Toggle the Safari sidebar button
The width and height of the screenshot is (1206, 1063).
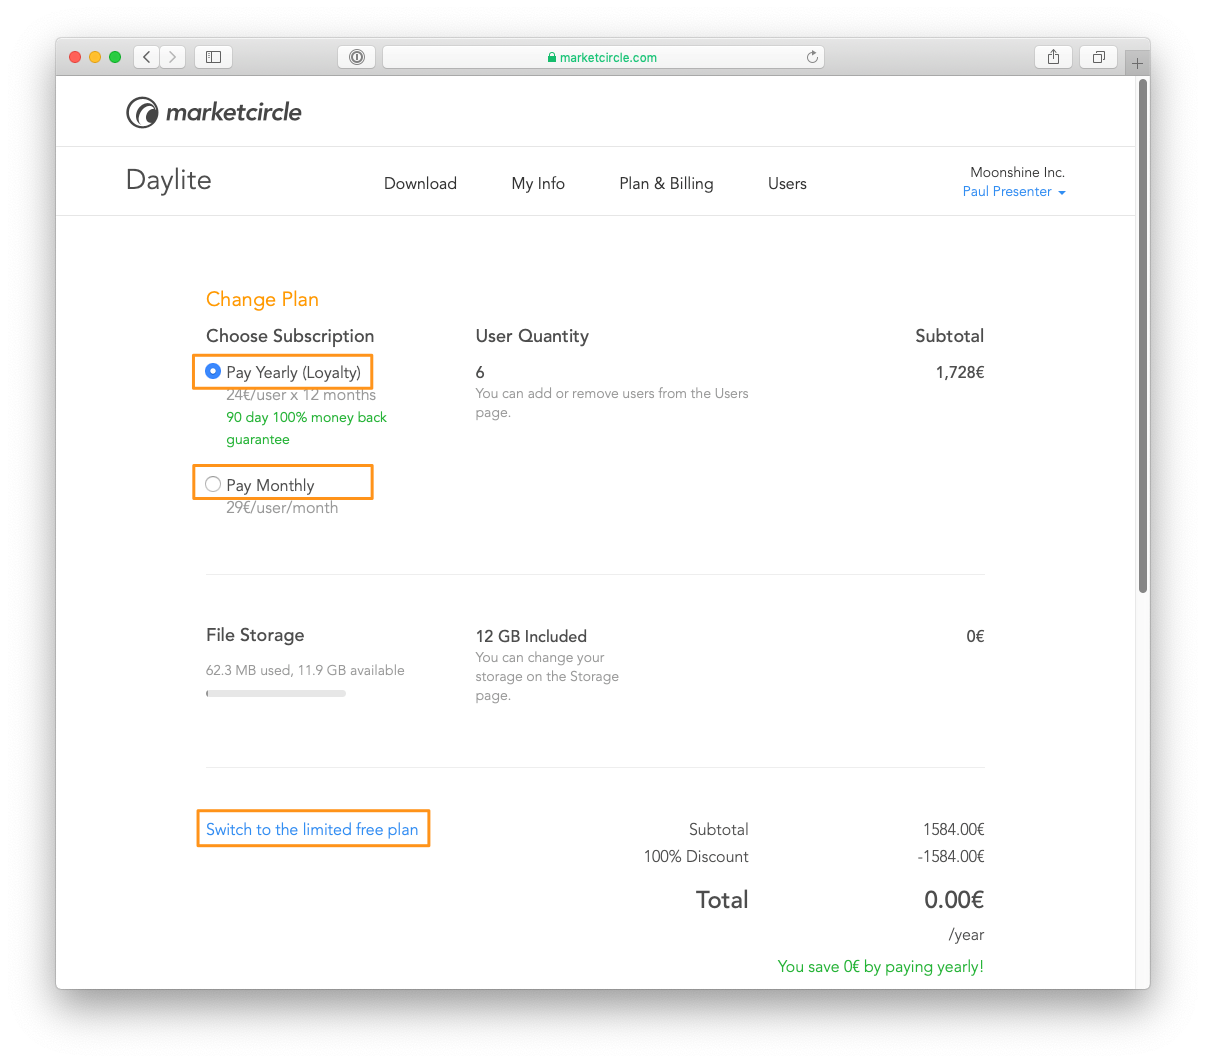(213, 57)
